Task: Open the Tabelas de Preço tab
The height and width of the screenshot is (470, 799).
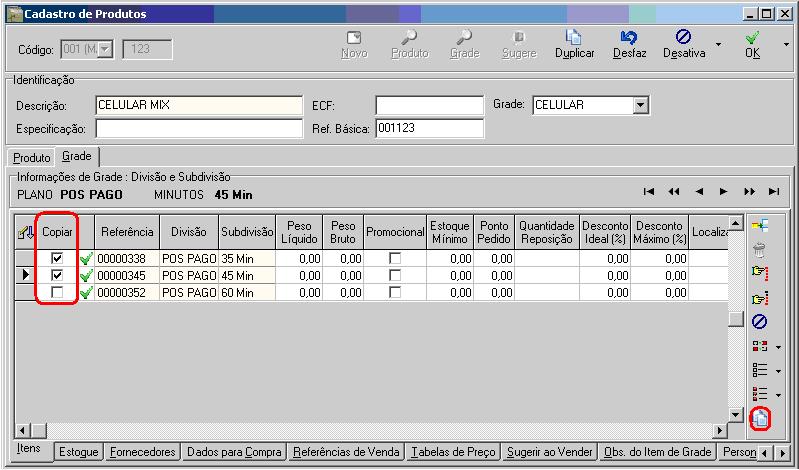Action: pos(453,452)
